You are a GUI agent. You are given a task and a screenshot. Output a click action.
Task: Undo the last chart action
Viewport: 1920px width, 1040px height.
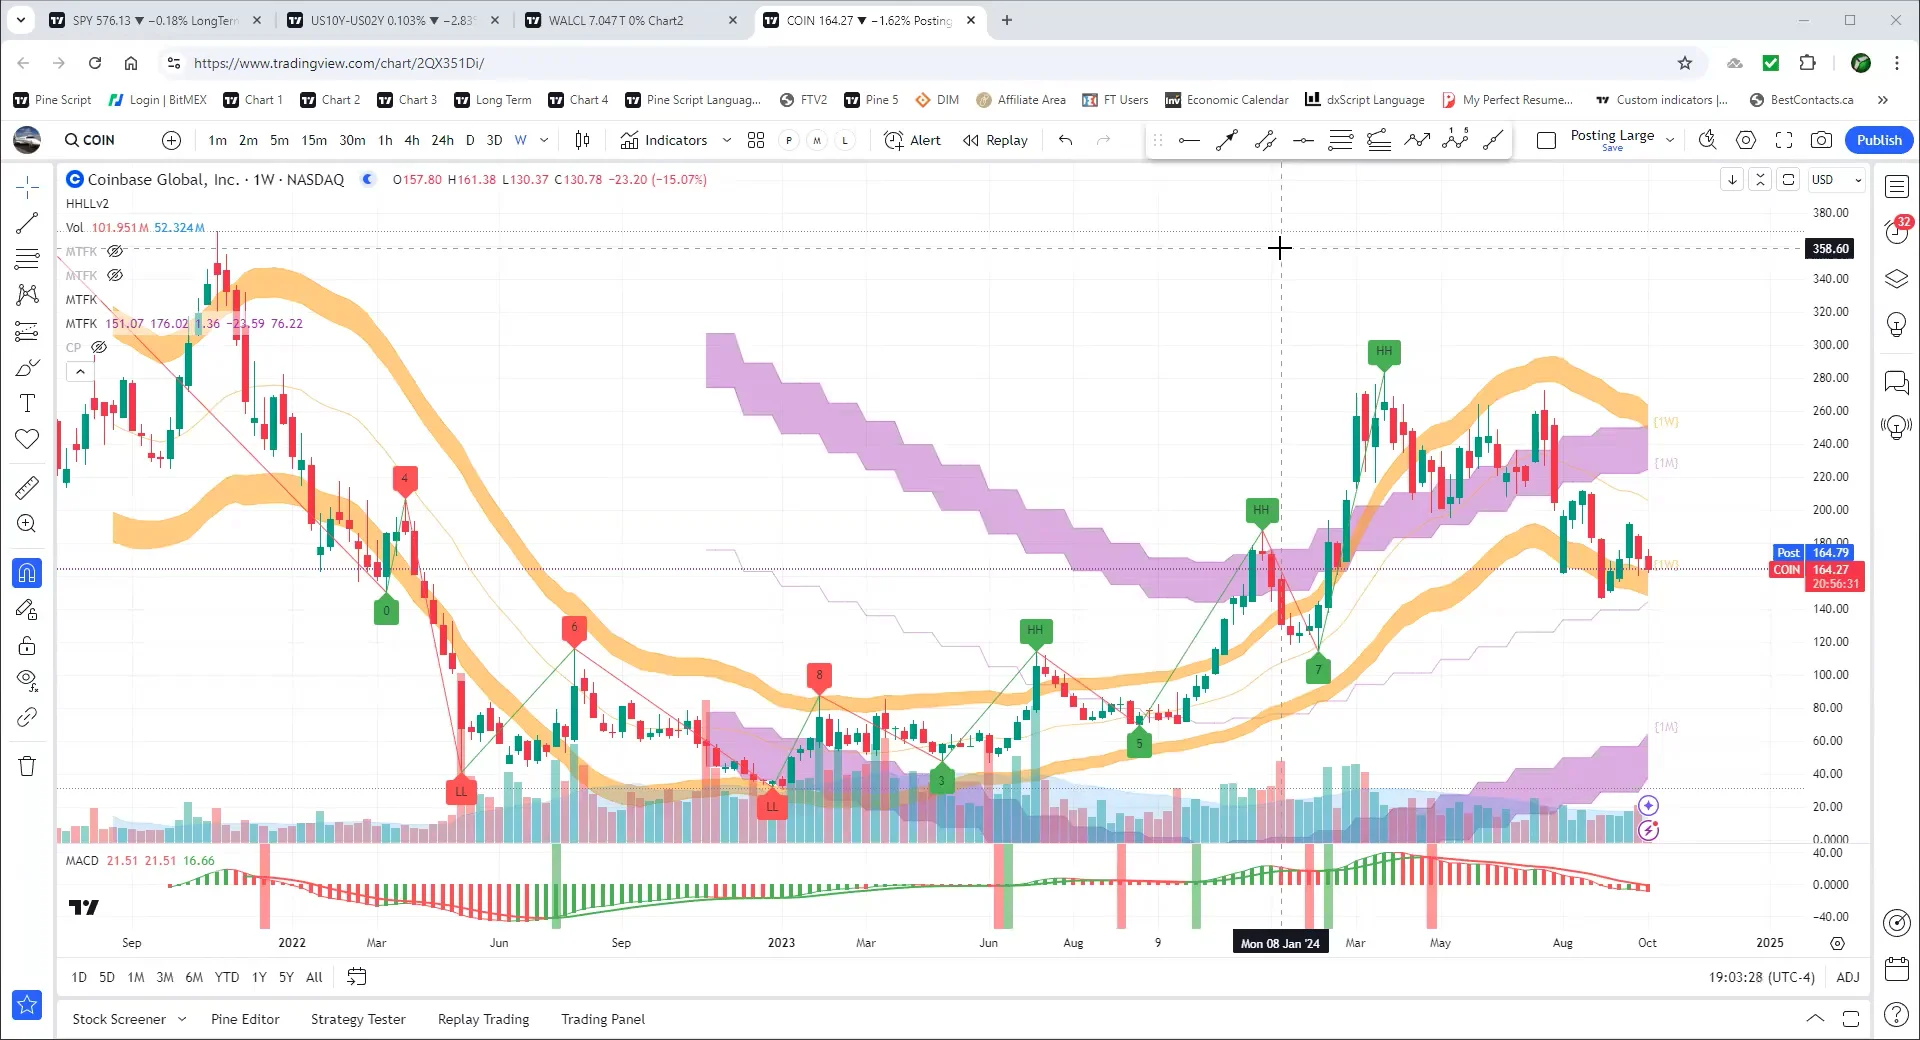coord(1065,141)
